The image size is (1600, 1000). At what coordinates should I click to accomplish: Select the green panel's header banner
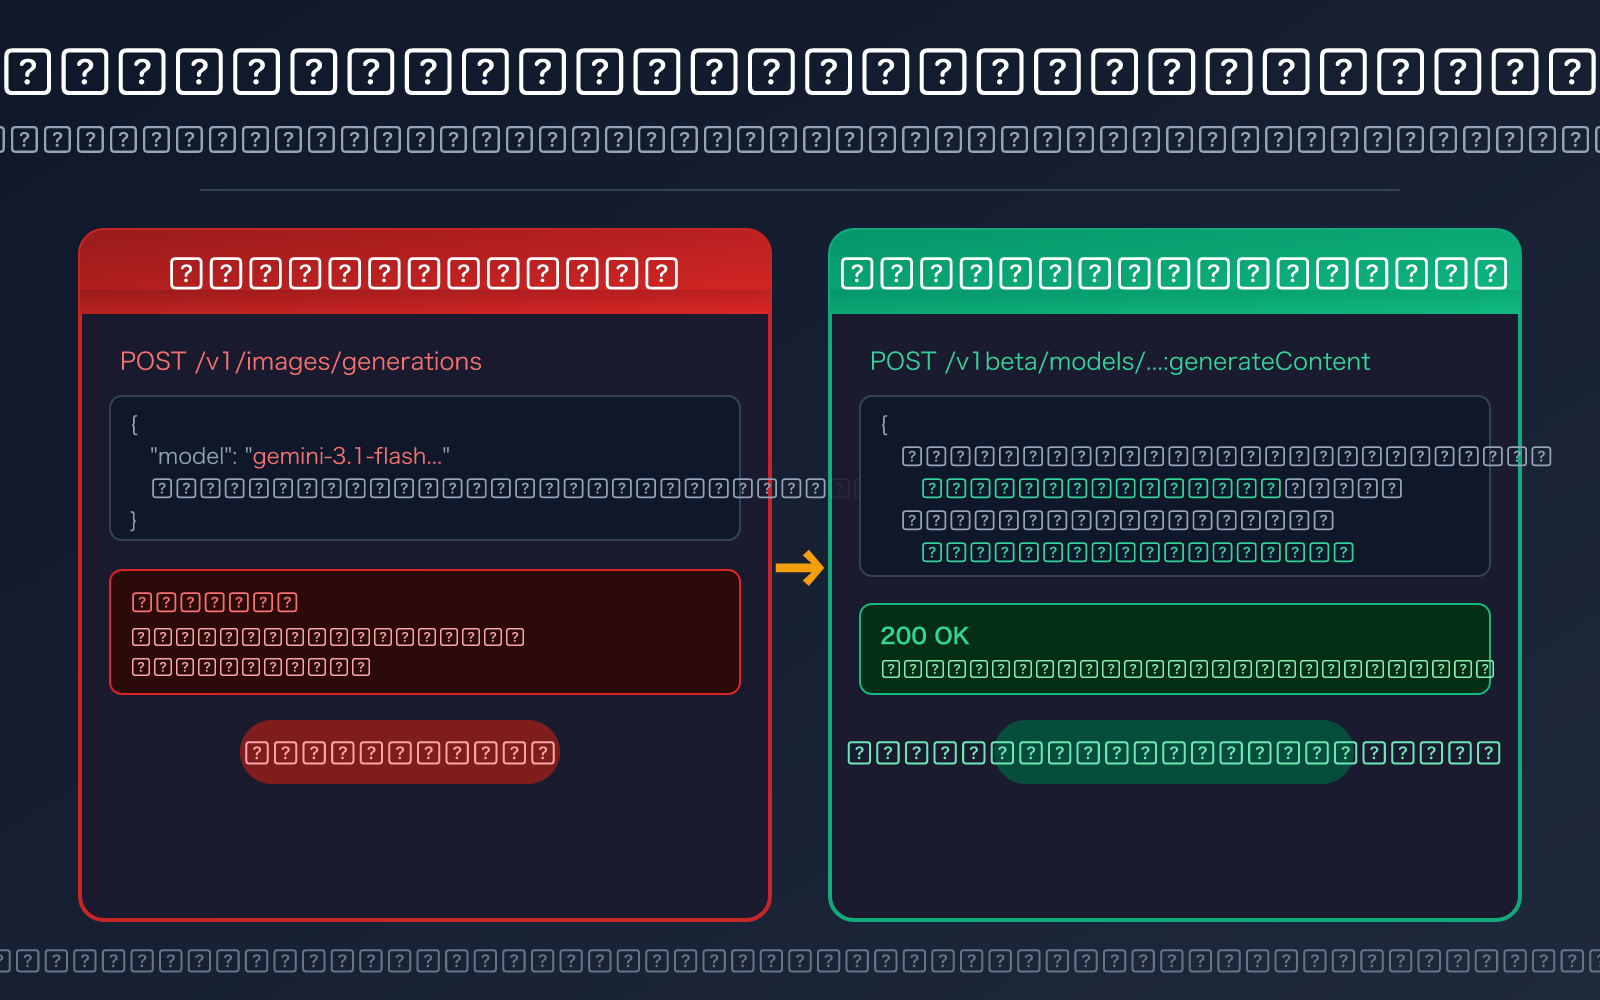click(1174, 270)
